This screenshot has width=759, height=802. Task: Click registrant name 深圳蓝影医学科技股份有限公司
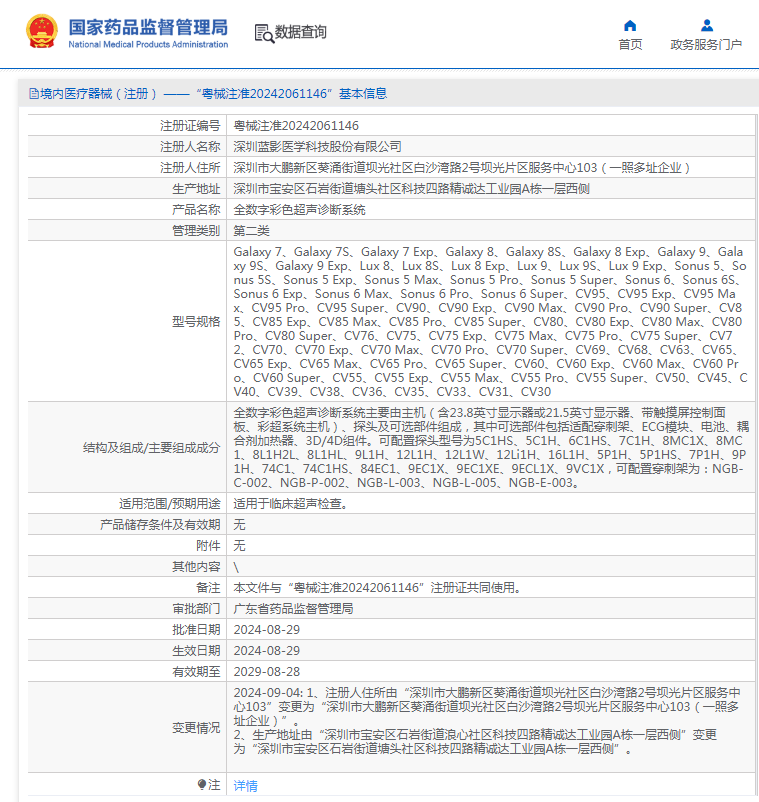(x=317, y=147)
